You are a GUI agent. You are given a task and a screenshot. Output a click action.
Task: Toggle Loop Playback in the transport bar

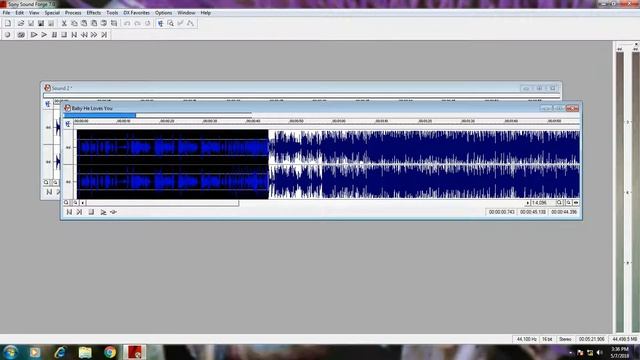point(21,35)
